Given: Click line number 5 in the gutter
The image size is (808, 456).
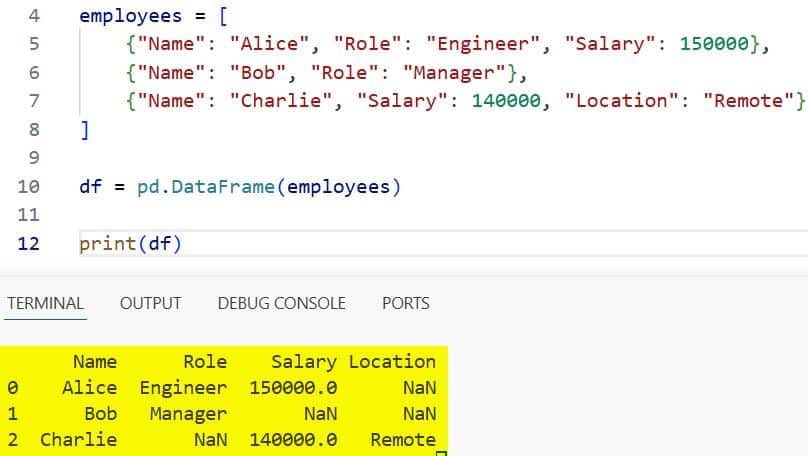Looking at the screenshot, I should click(x=34, y=44).
